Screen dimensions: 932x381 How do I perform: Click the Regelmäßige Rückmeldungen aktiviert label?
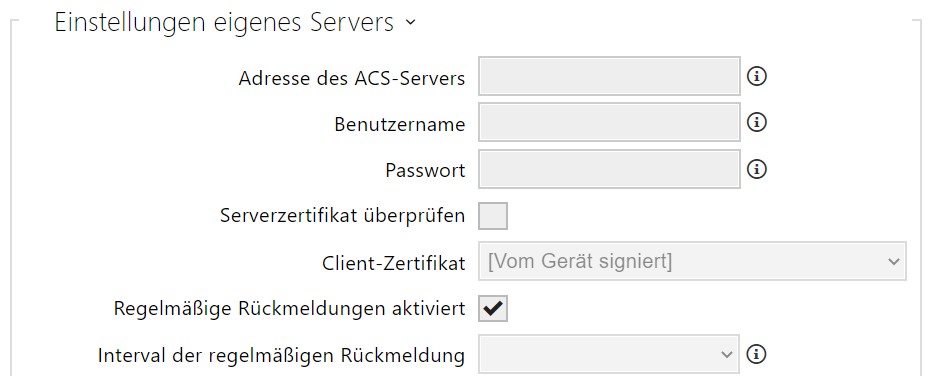[289, 309]
